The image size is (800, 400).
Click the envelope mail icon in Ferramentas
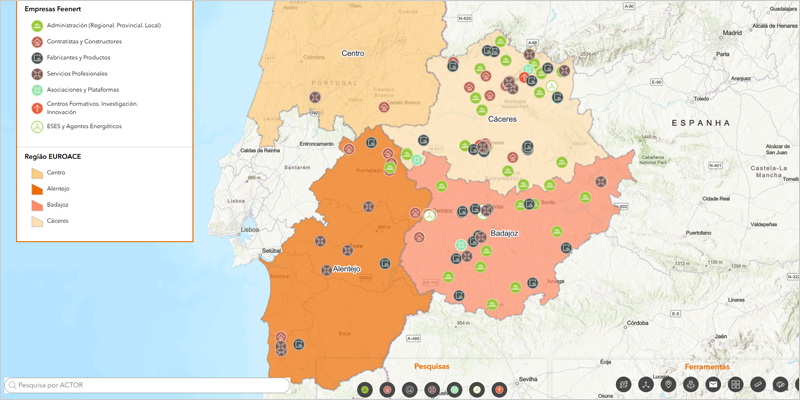[x=713, y=385]
